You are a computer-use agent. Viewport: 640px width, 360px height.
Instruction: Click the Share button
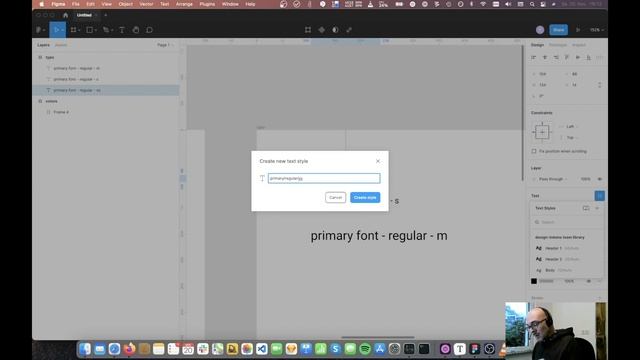click(558, 30)
